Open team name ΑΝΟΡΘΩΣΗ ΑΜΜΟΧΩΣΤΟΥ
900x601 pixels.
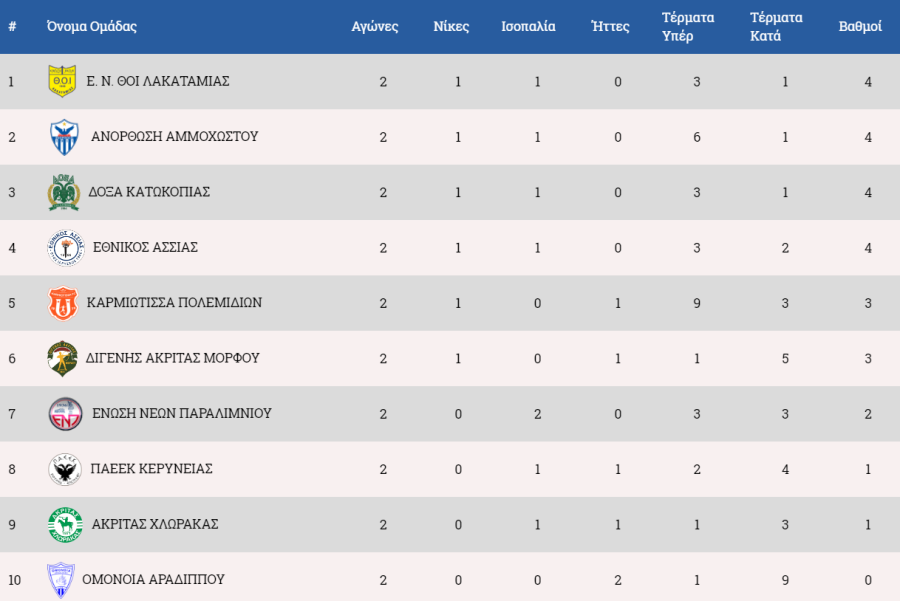coord(174,137)
